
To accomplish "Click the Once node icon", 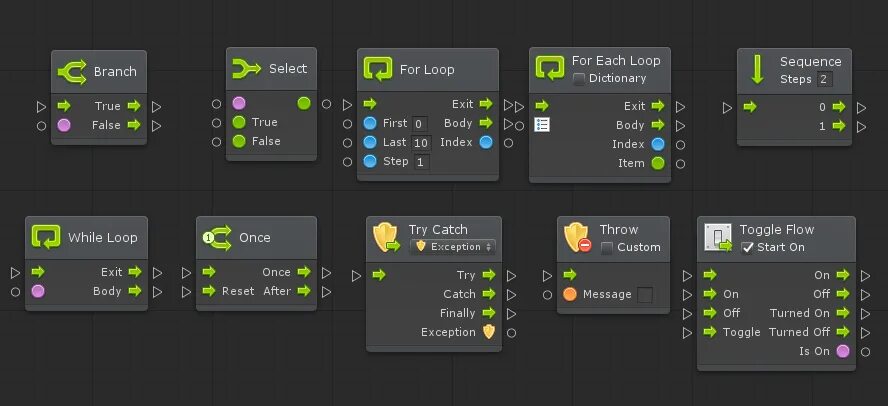I will 217,238.
